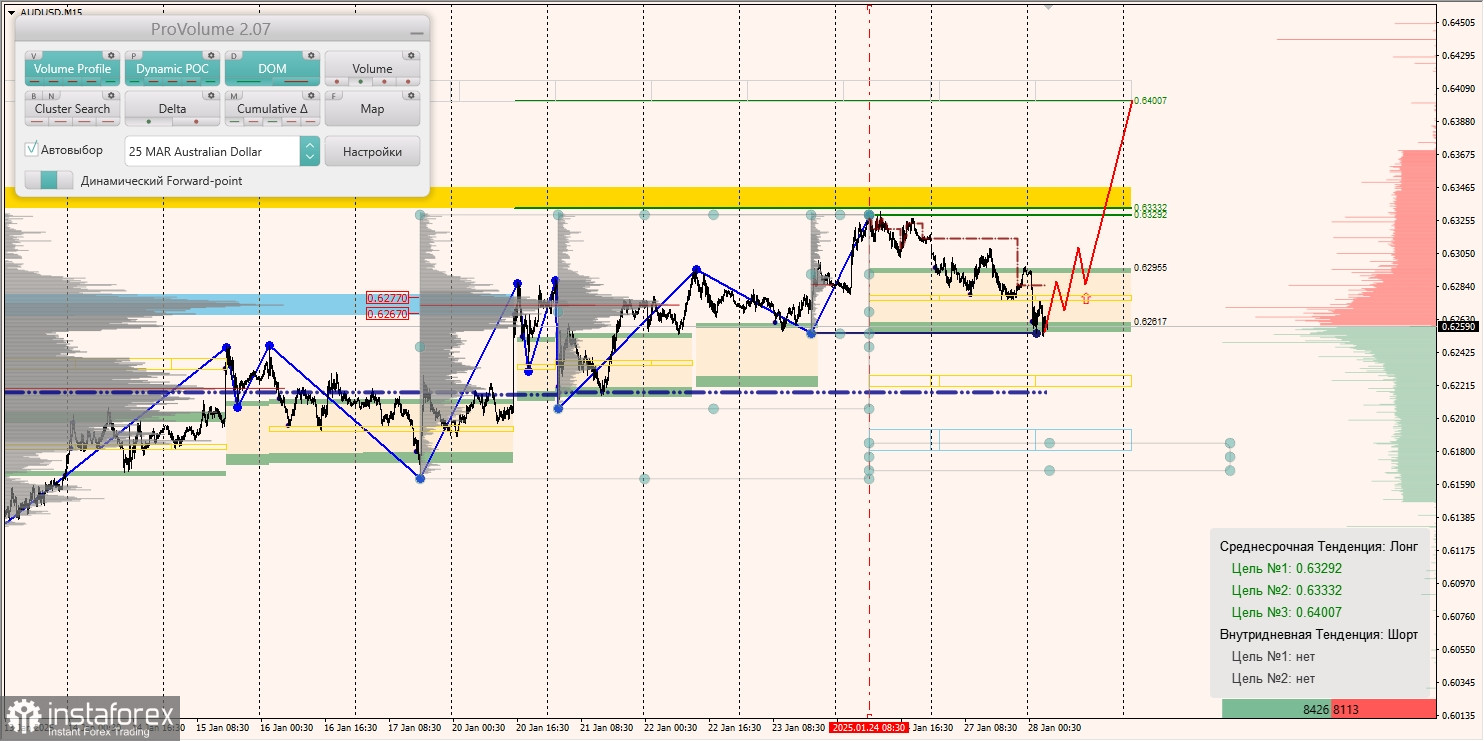Image resolution: width=1484 pixels, height=741 pixels.
Task: Open Настройки settings button
Action: 372,151
